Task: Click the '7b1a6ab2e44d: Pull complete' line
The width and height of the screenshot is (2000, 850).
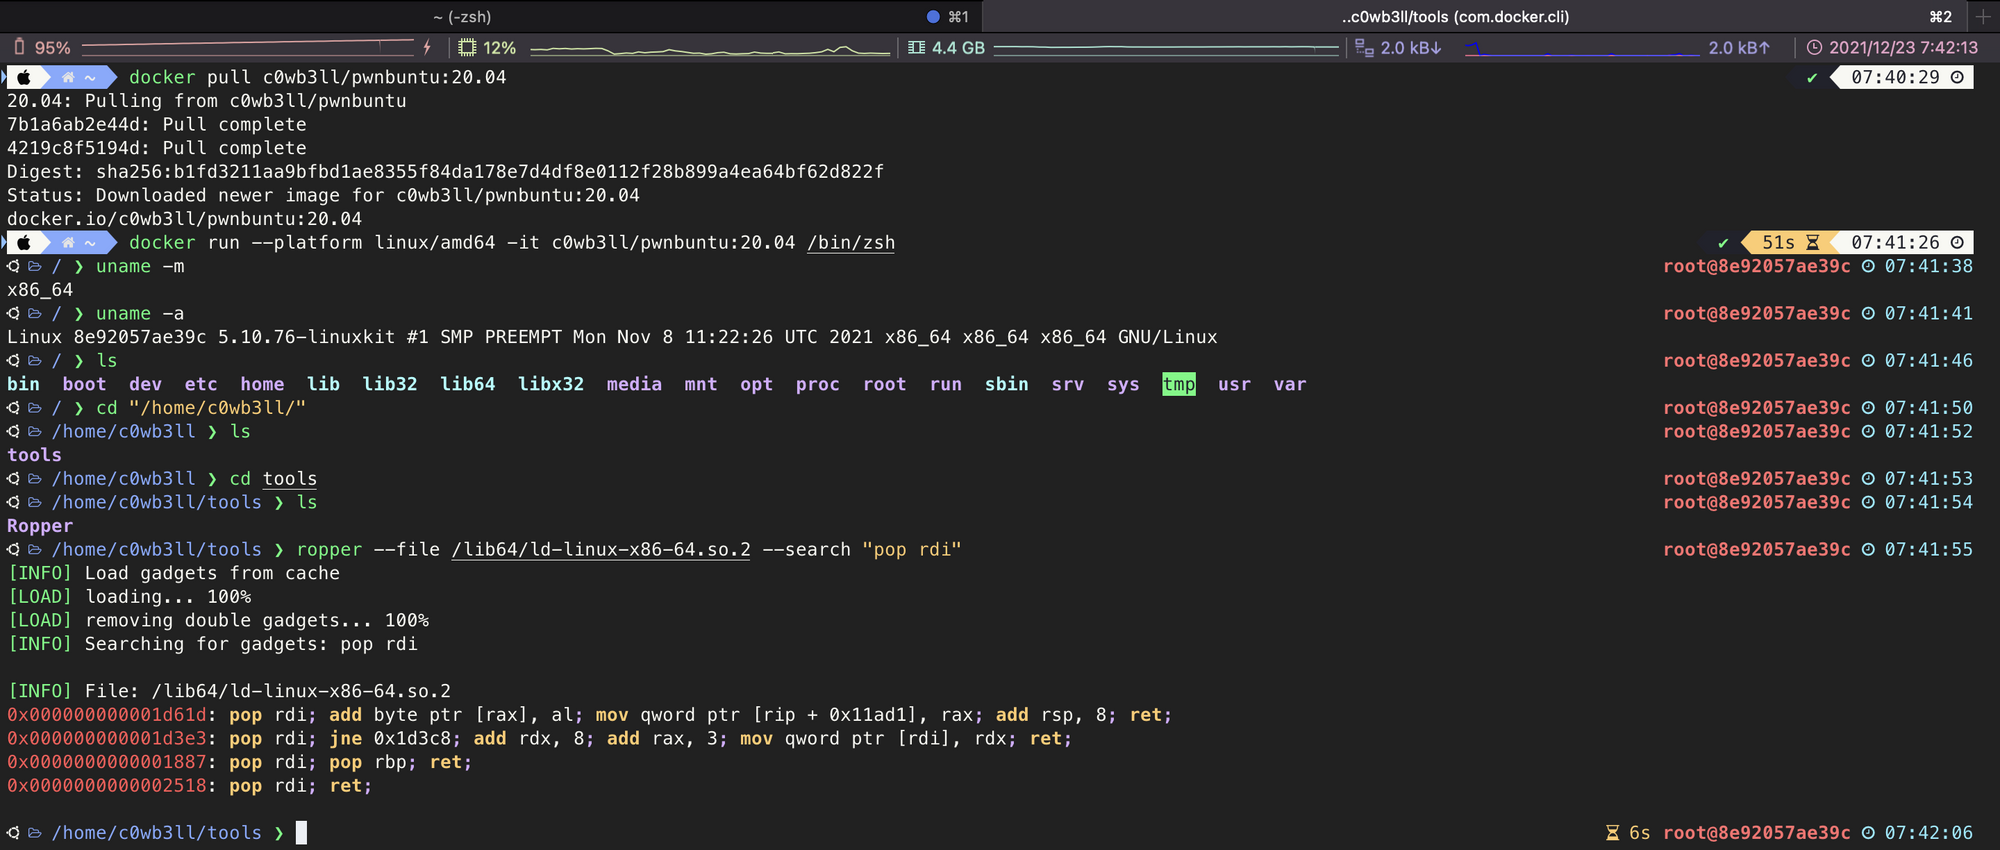Action: (x=157, y=125)
